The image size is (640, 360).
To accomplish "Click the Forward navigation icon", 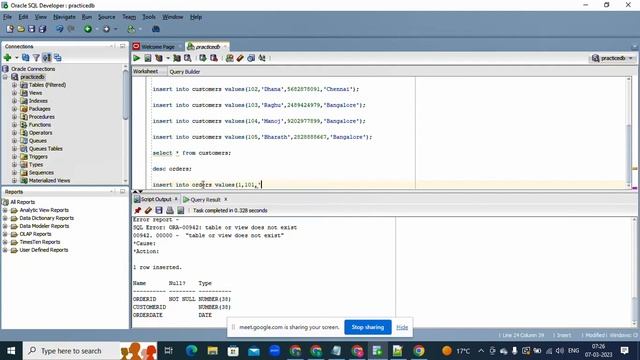I will coord(107,29).
